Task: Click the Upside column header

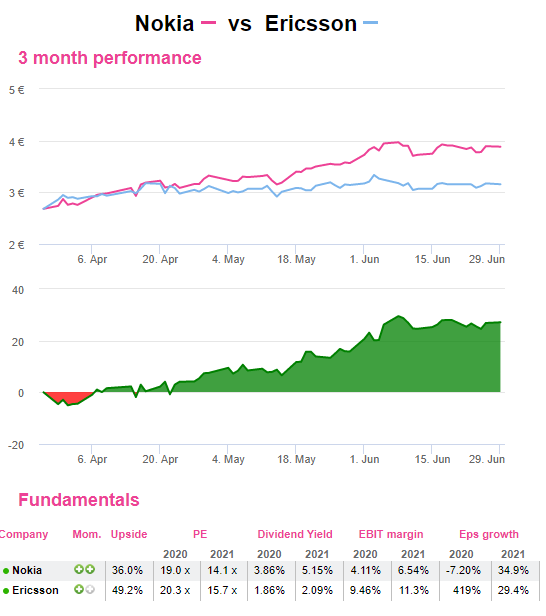Action: point(129,534)
